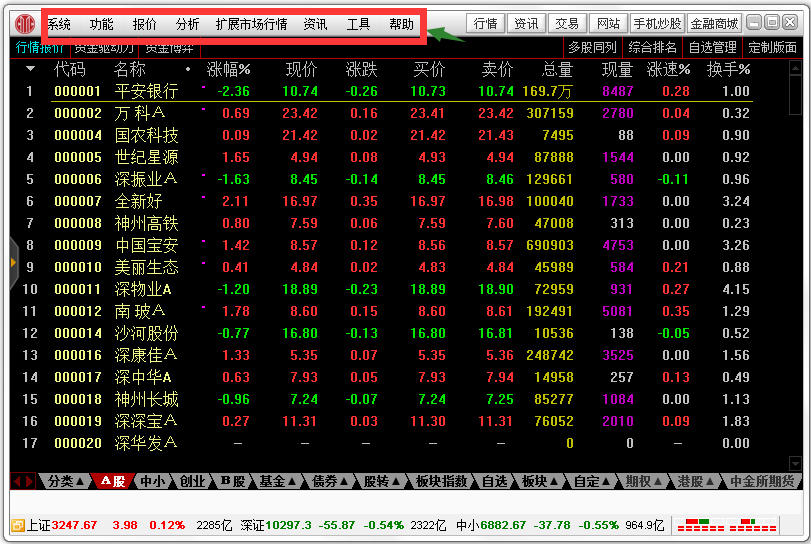Viewport: 811px width, 544px height.
Task: Sort by 涨幅% column header
Action: (x=229, y=69)
